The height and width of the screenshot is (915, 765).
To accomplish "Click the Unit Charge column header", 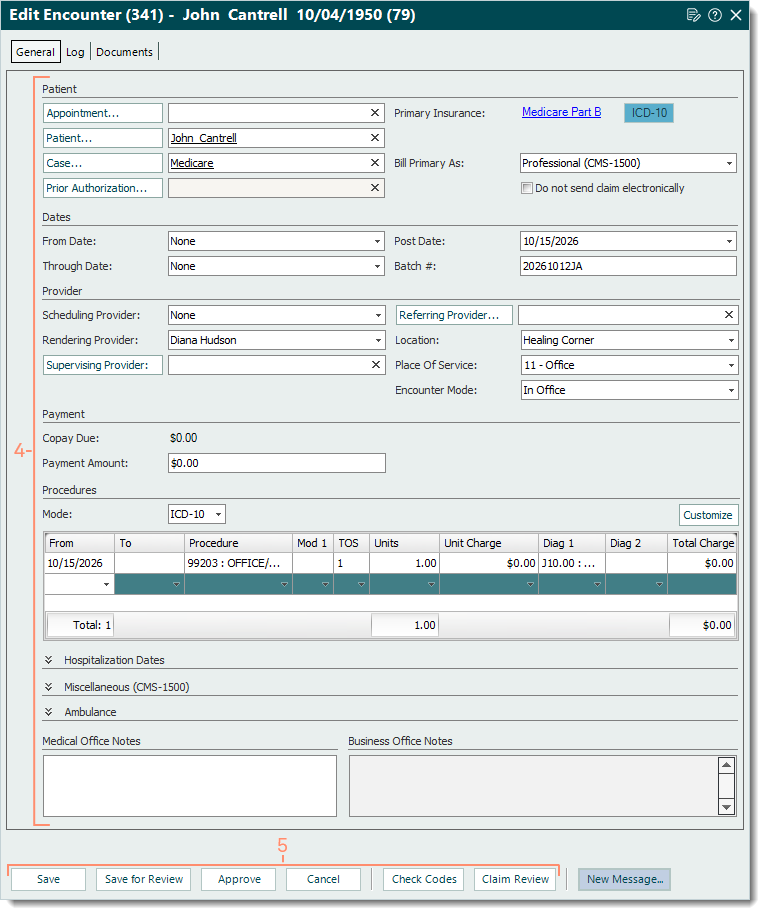I will pyautogui.click(x=488, y=543).
